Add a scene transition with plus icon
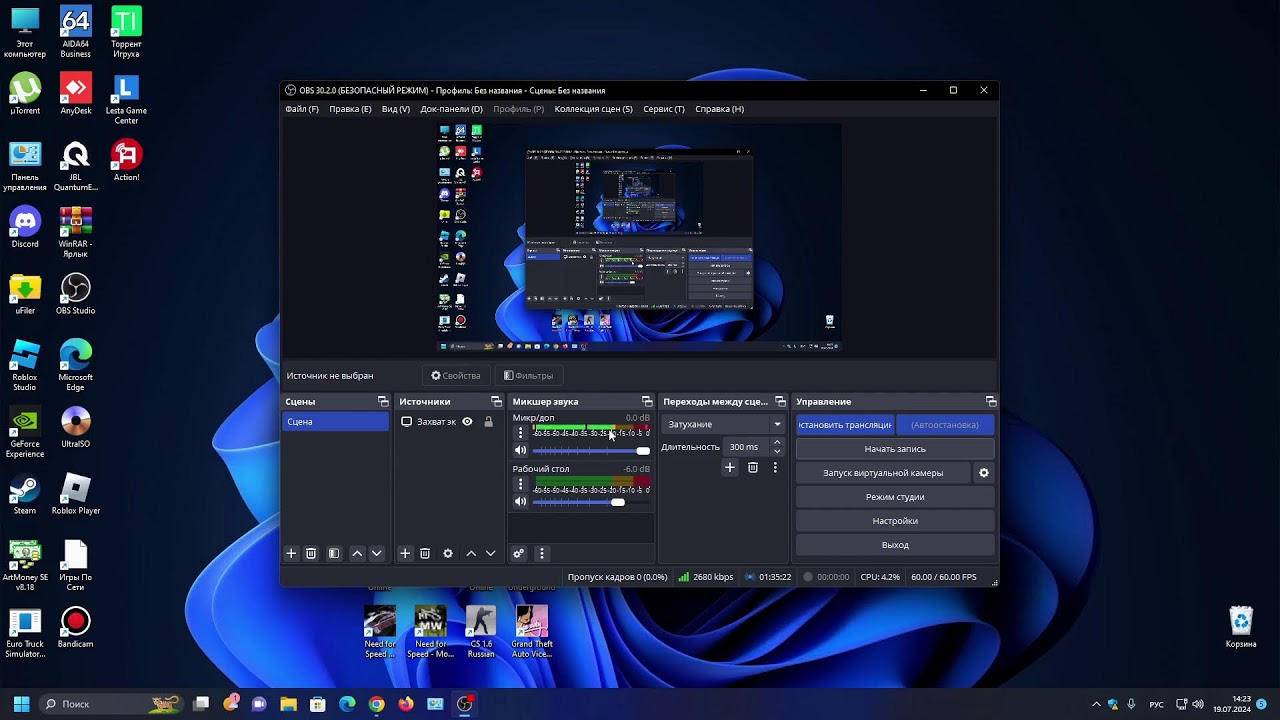The height and width of the screenshot is (720, 1280). 730,467
